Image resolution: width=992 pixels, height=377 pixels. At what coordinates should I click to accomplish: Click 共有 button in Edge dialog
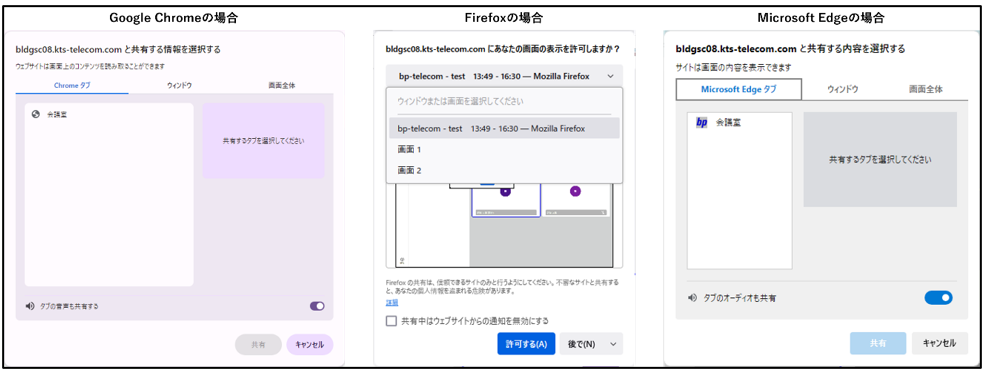pyautogui.click(x=878, y=343)
